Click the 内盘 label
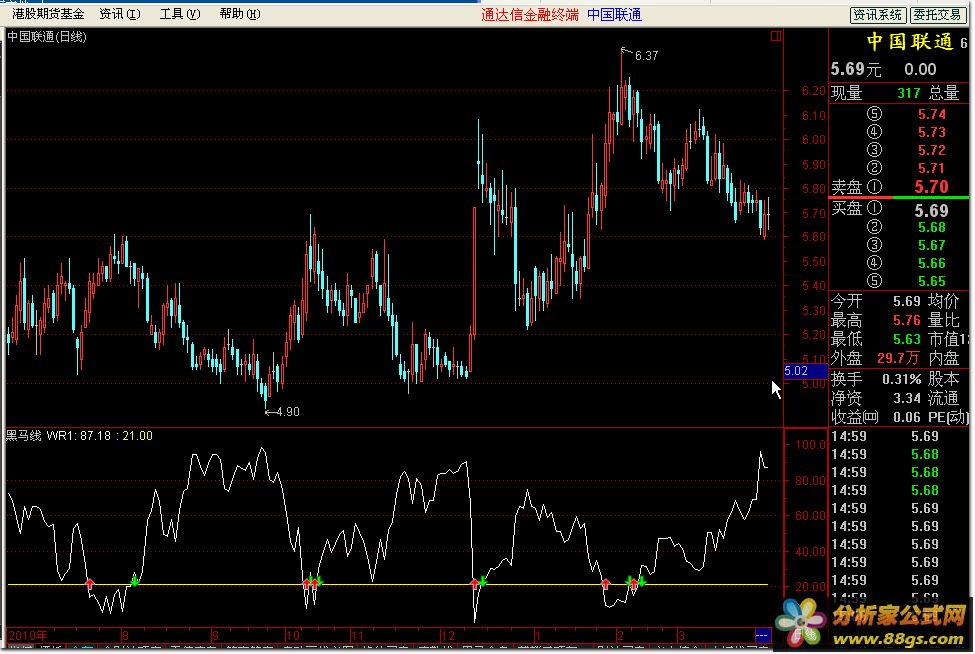975x654 pixels. pyautogui.click(x=944, y=358)
